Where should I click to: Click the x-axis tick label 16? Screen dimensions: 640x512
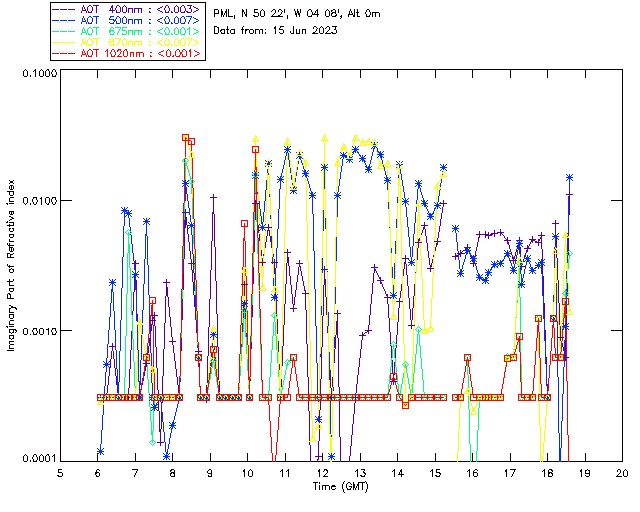click(x=473, y=473)
